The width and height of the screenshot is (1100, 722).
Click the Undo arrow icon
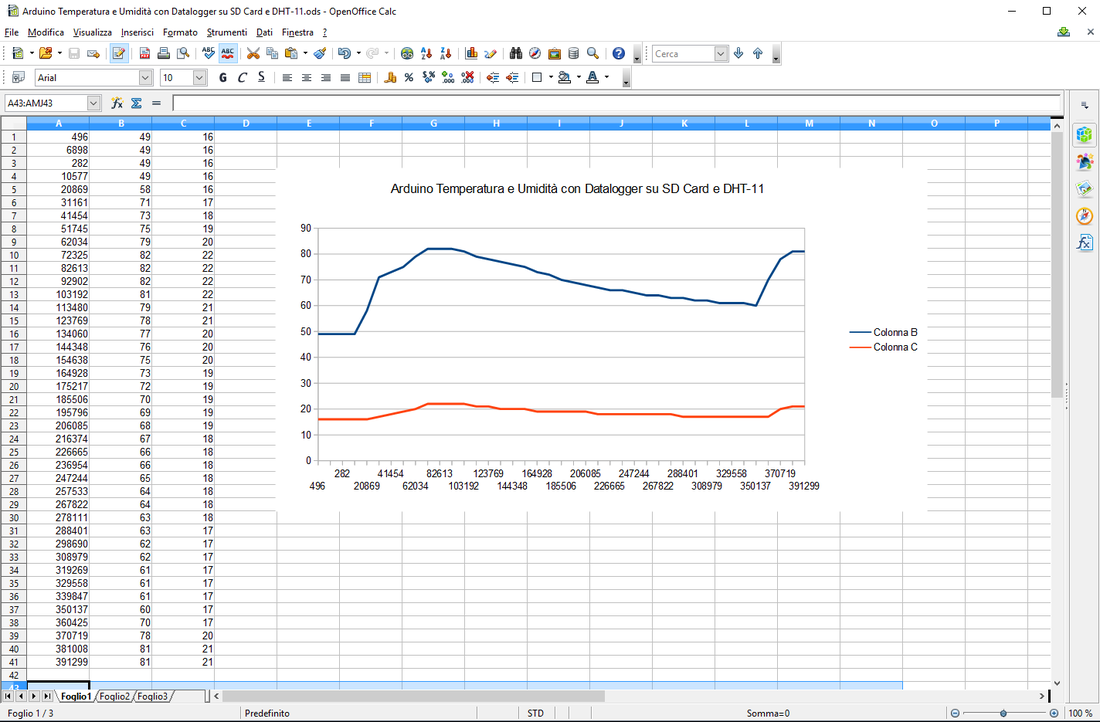pyautogui.click(x=344, y=53)
